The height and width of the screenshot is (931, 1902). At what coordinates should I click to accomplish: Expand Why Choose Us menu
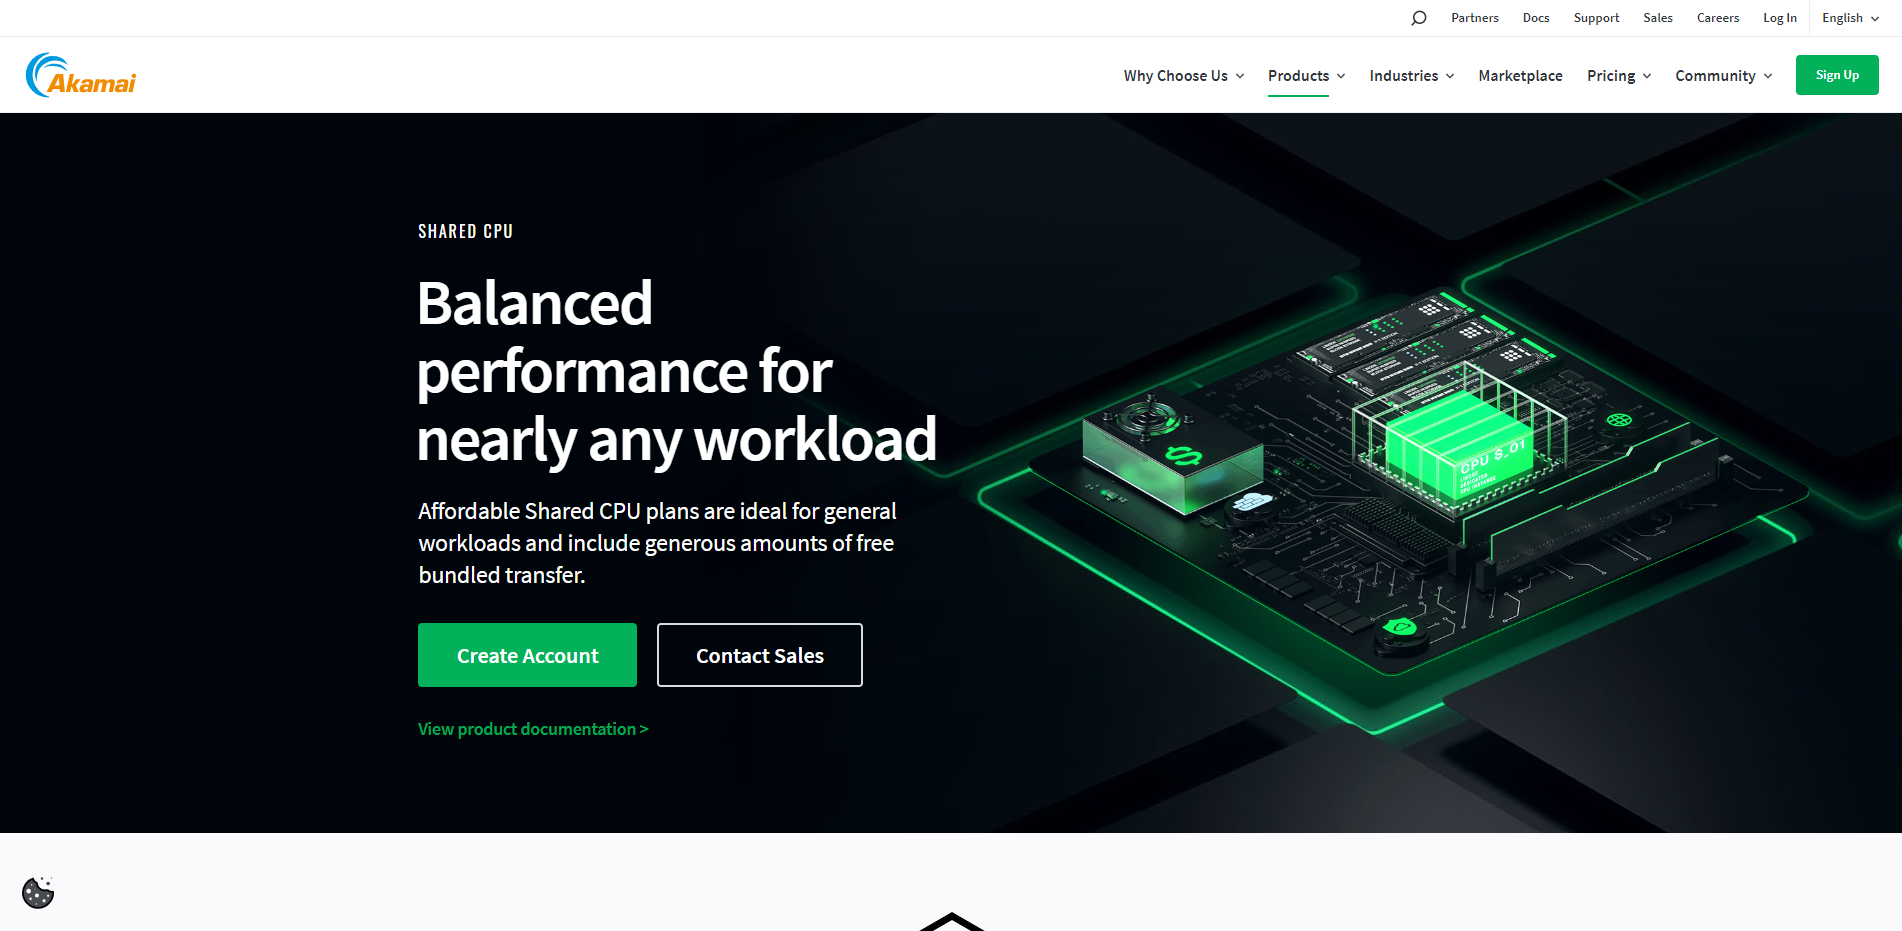[1183, 76]
